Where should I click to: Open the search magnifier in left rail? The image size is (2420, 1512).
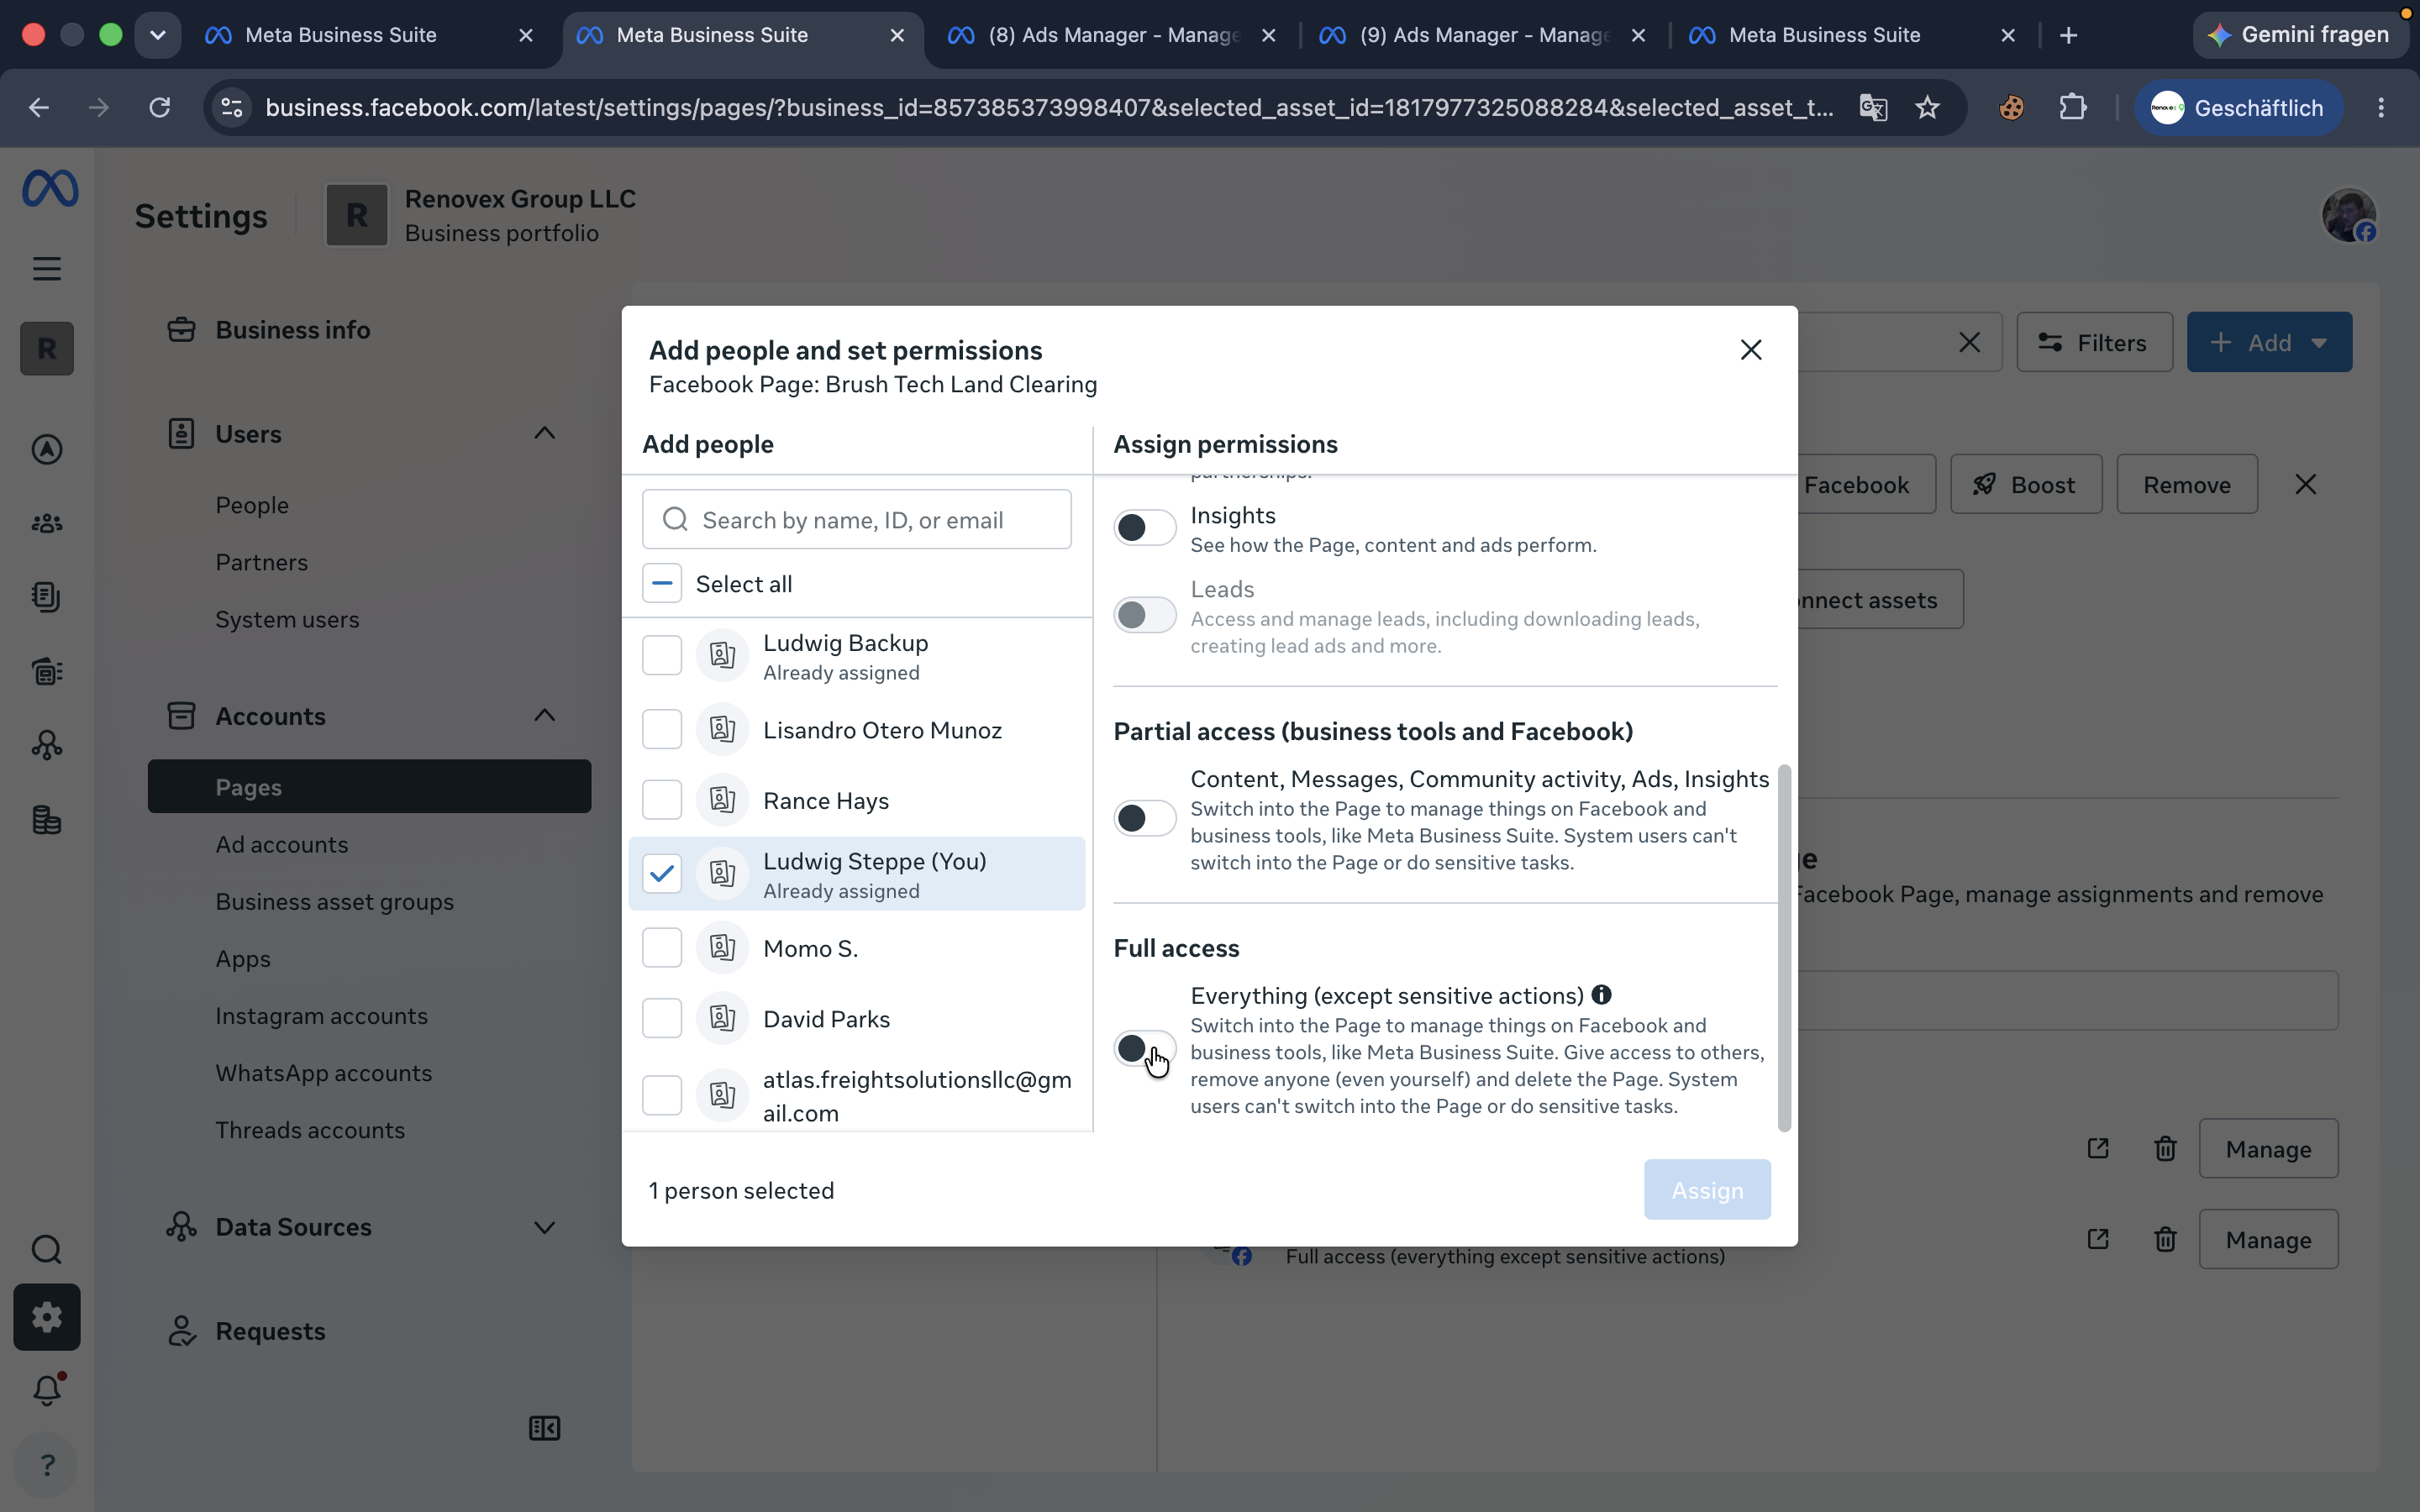point(47,1249)
